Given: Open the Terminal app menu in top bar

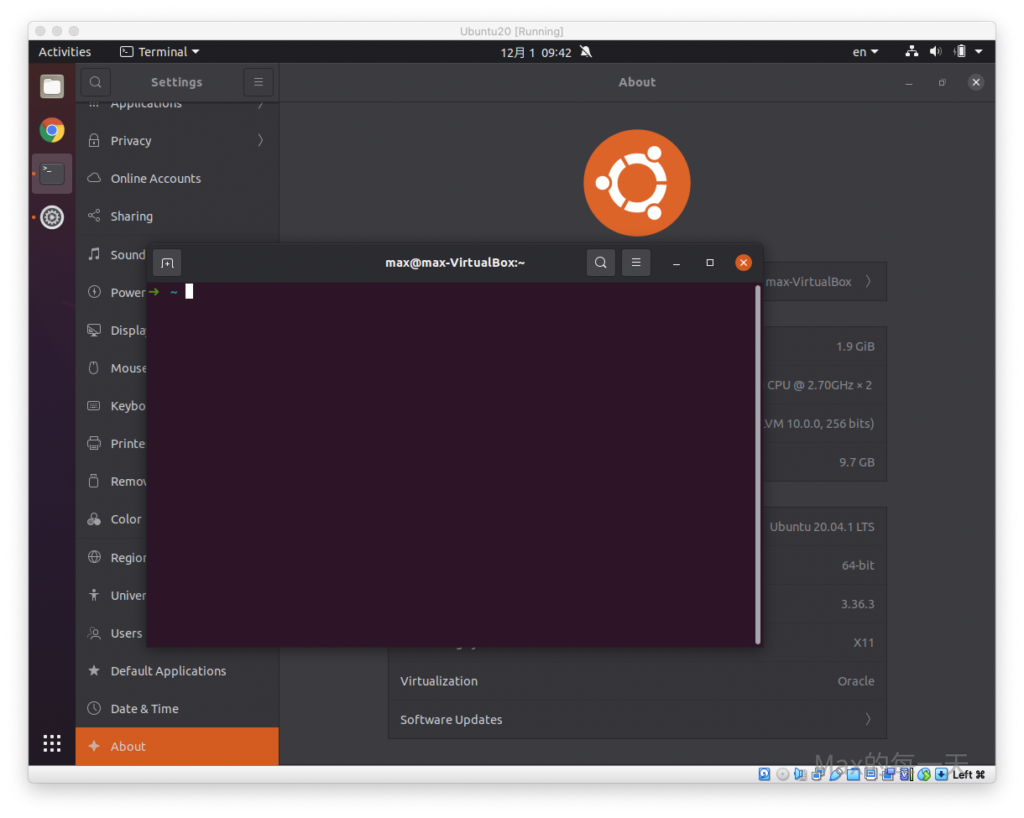Looking at the screenshot, I should [x=160, y=52].
